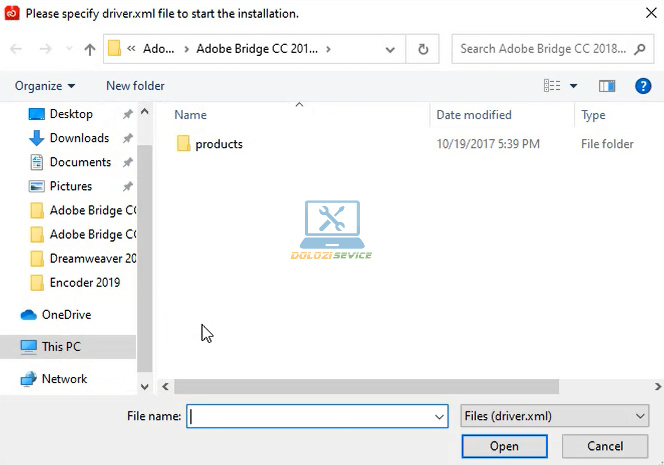
Task: Select OneDrive in the sidebar
Action: 66,315
